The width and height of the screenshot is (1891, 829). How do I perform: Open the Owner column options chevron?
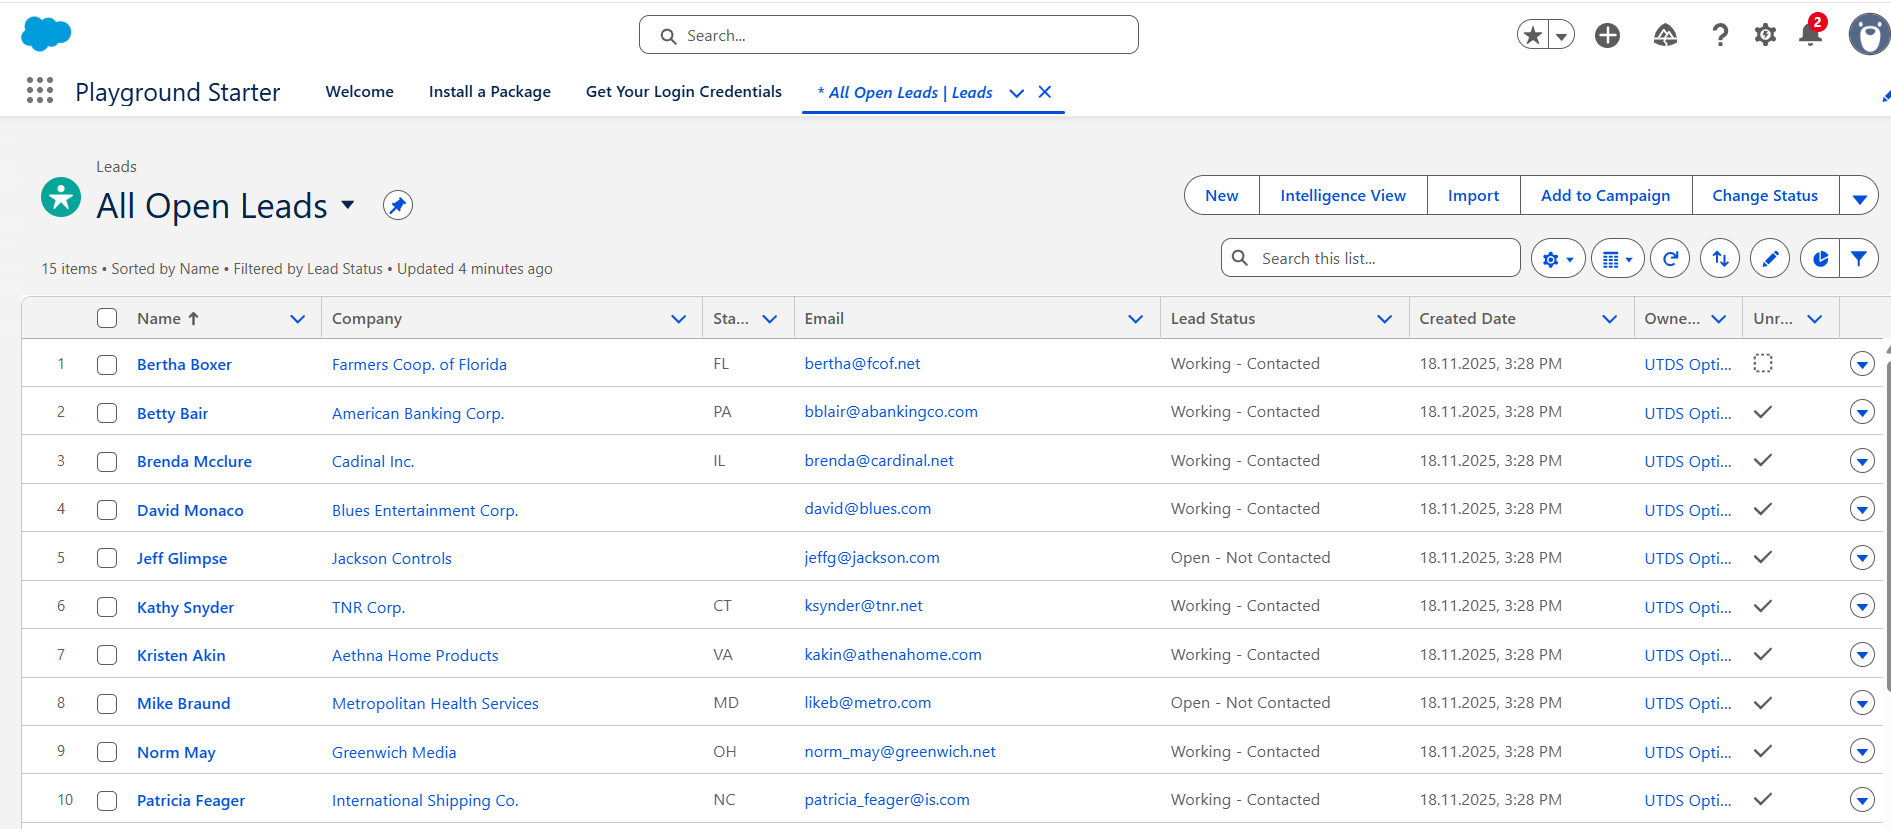[1718, 319]
